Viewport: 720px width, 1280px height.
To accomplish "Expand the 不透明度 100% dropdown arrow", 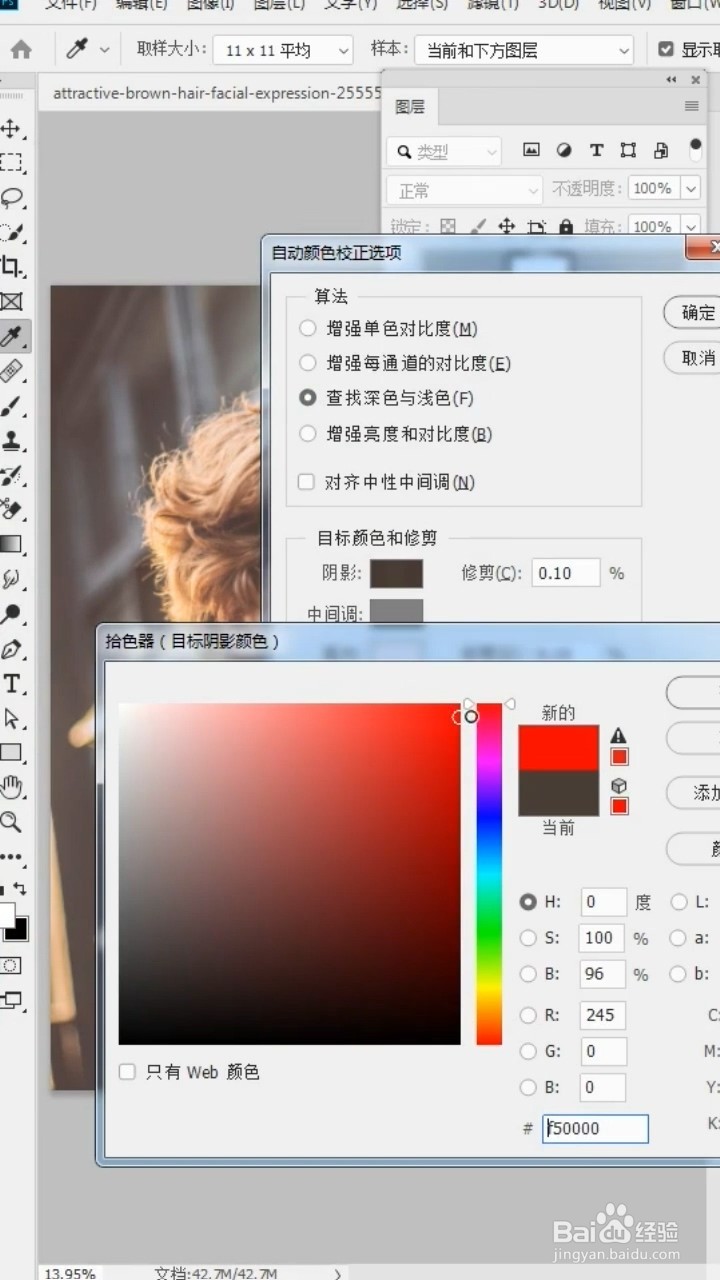I will tap(691, 188).
